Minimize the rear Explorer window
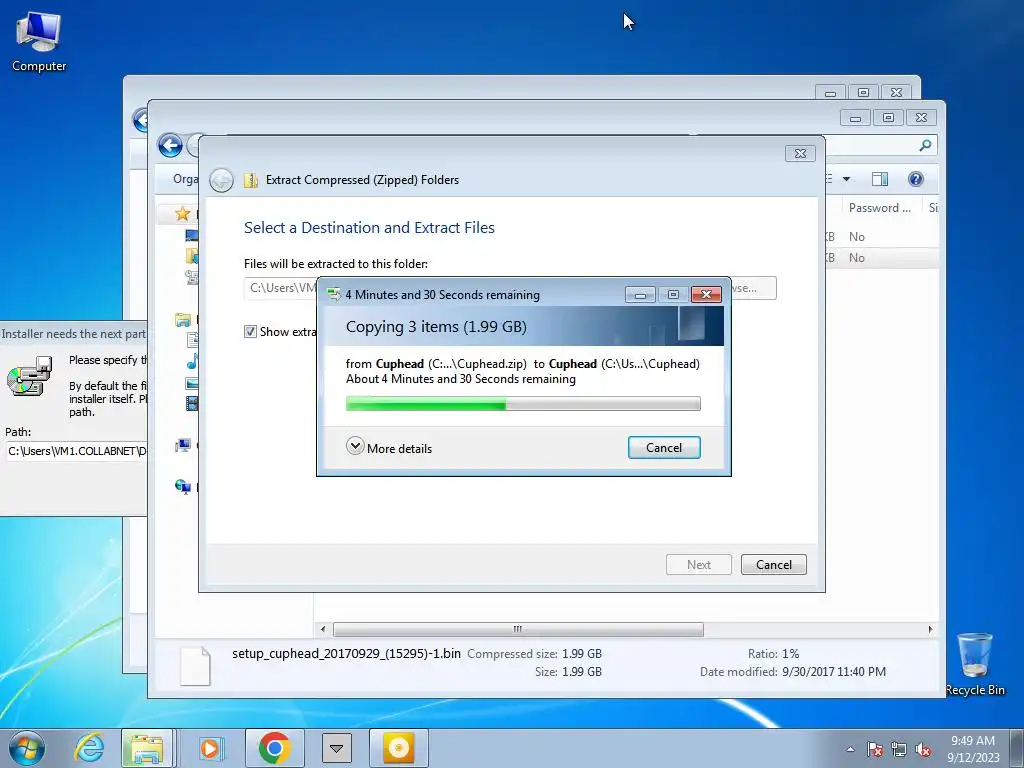This screenshot has width=1024, height=768. tap(830, 93)
